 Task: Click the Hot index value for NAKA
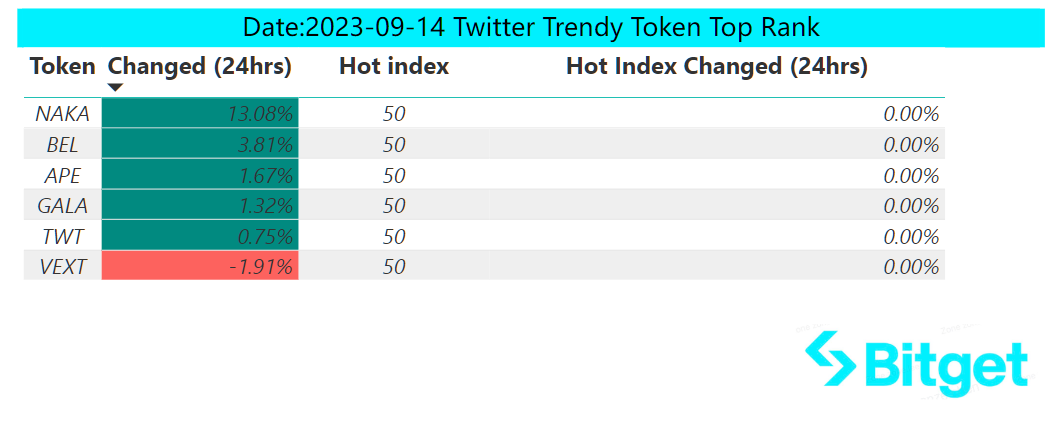point(394,114)
